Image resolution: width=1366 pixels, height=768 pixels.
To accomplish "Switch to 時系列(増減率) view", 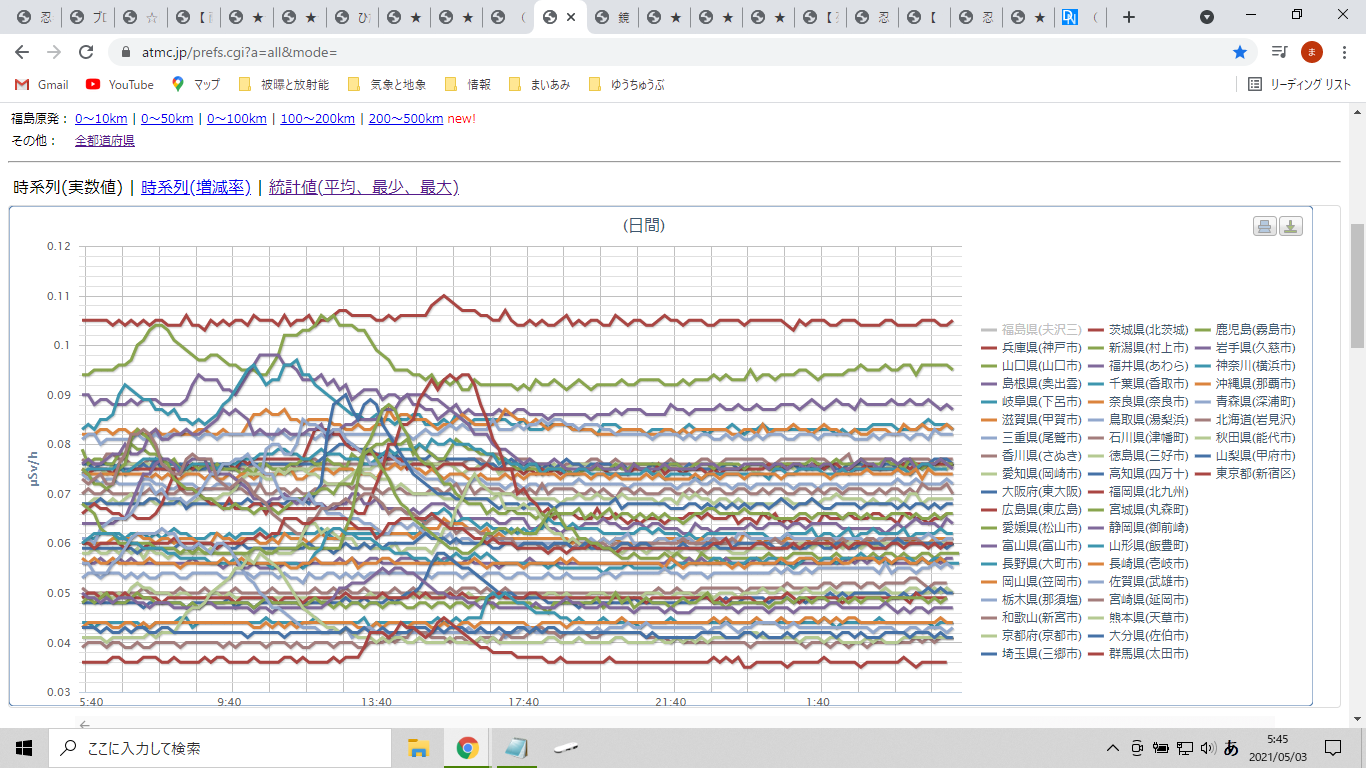I will pyautogui.click(x=196, y=187).
